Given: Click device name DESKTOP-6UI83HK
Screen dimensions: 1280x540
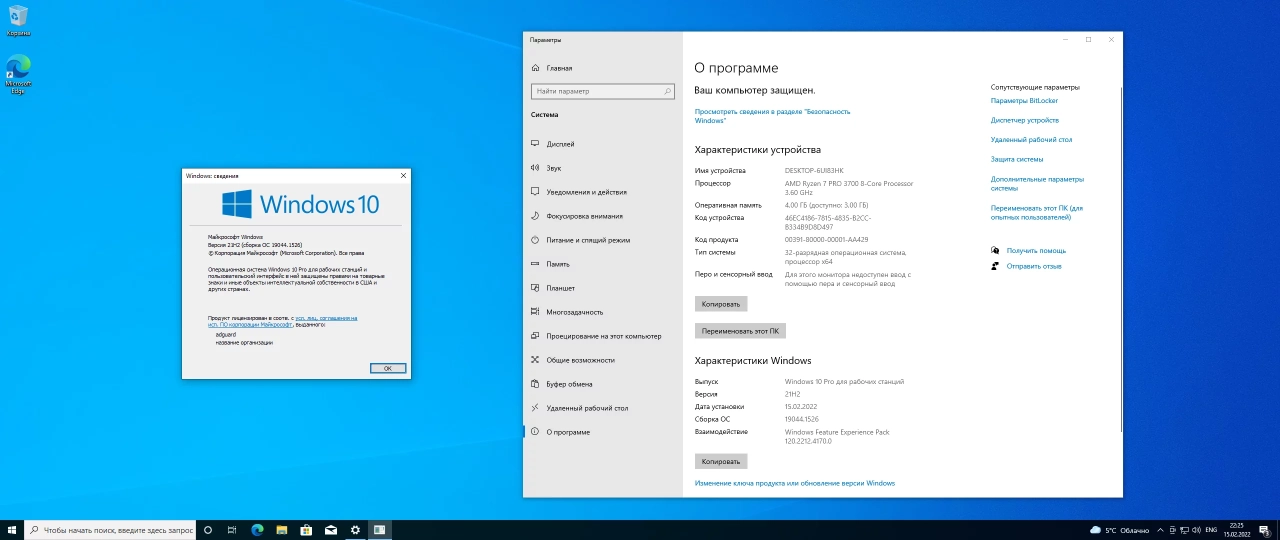Looking at the screenshot, I should pyautogui.click(x=814, y=170).
